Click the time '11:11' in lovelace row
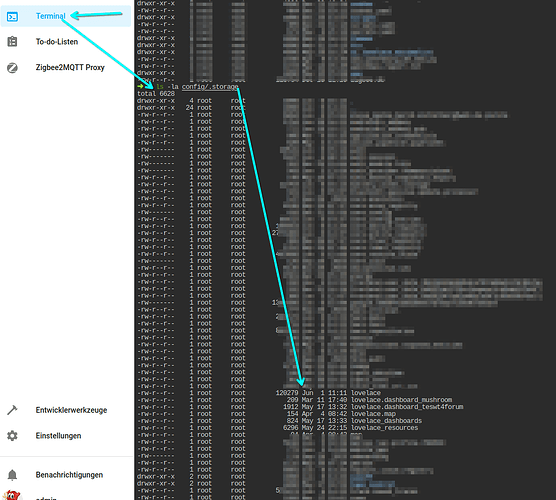 pos(337,393)
